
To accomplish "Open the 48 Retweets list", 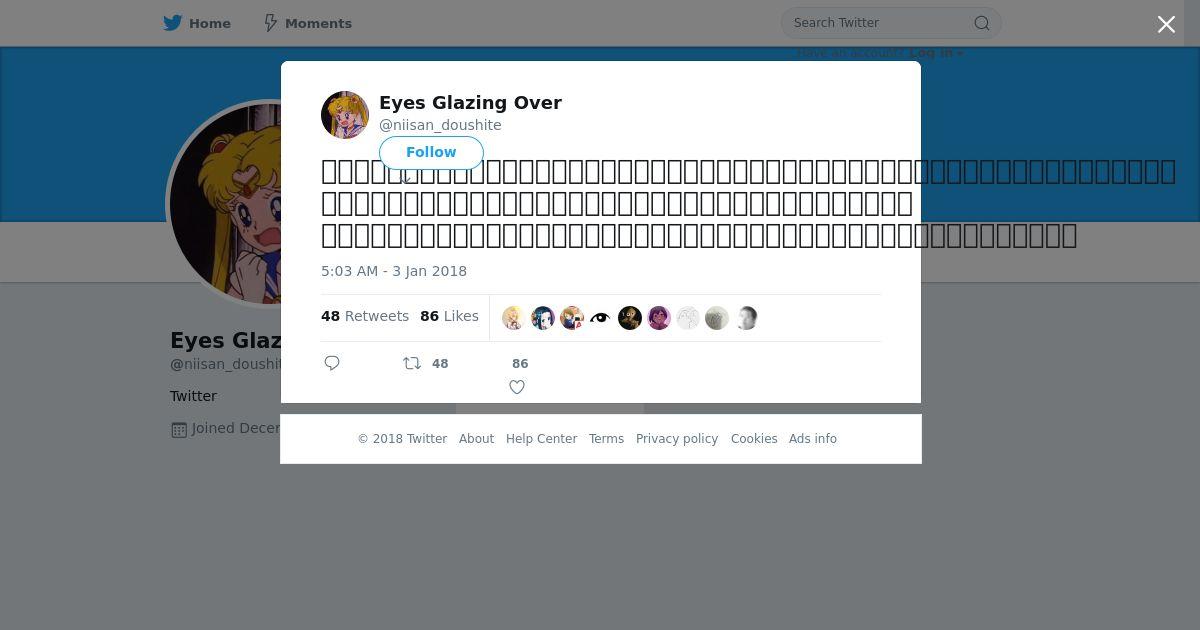I will [x=365, y=316].
